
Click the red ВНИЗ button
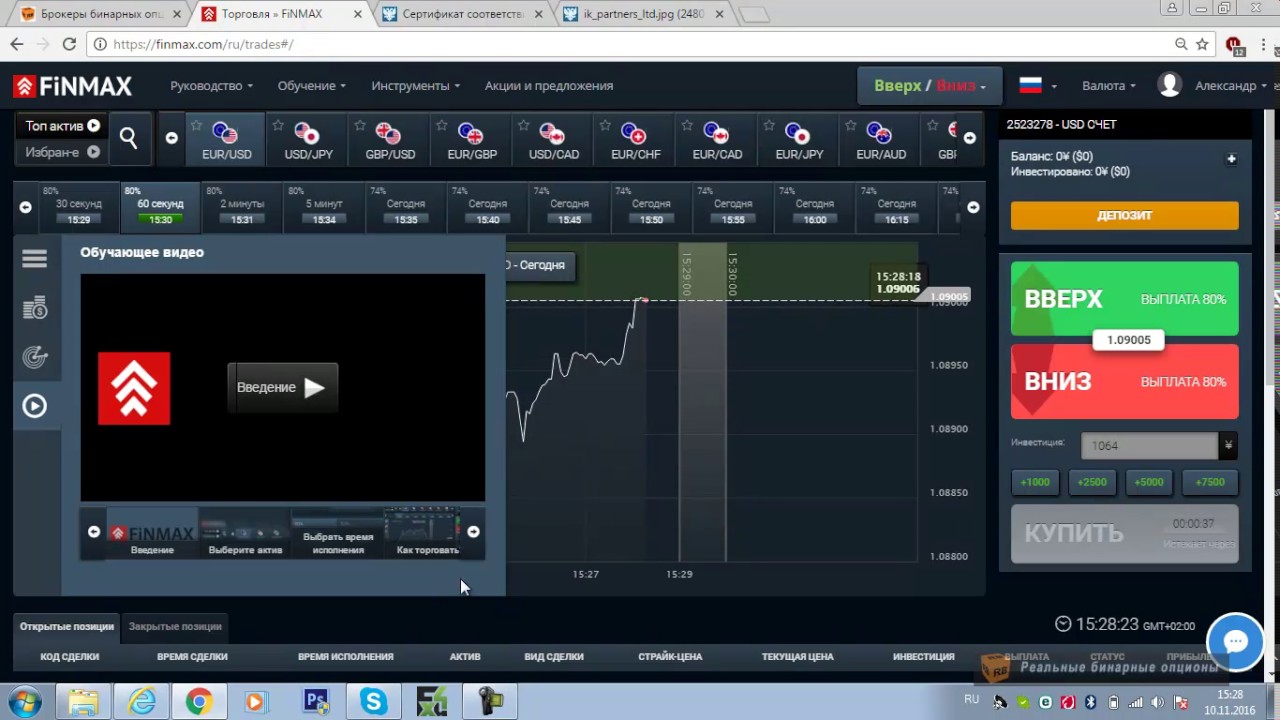1124,382
